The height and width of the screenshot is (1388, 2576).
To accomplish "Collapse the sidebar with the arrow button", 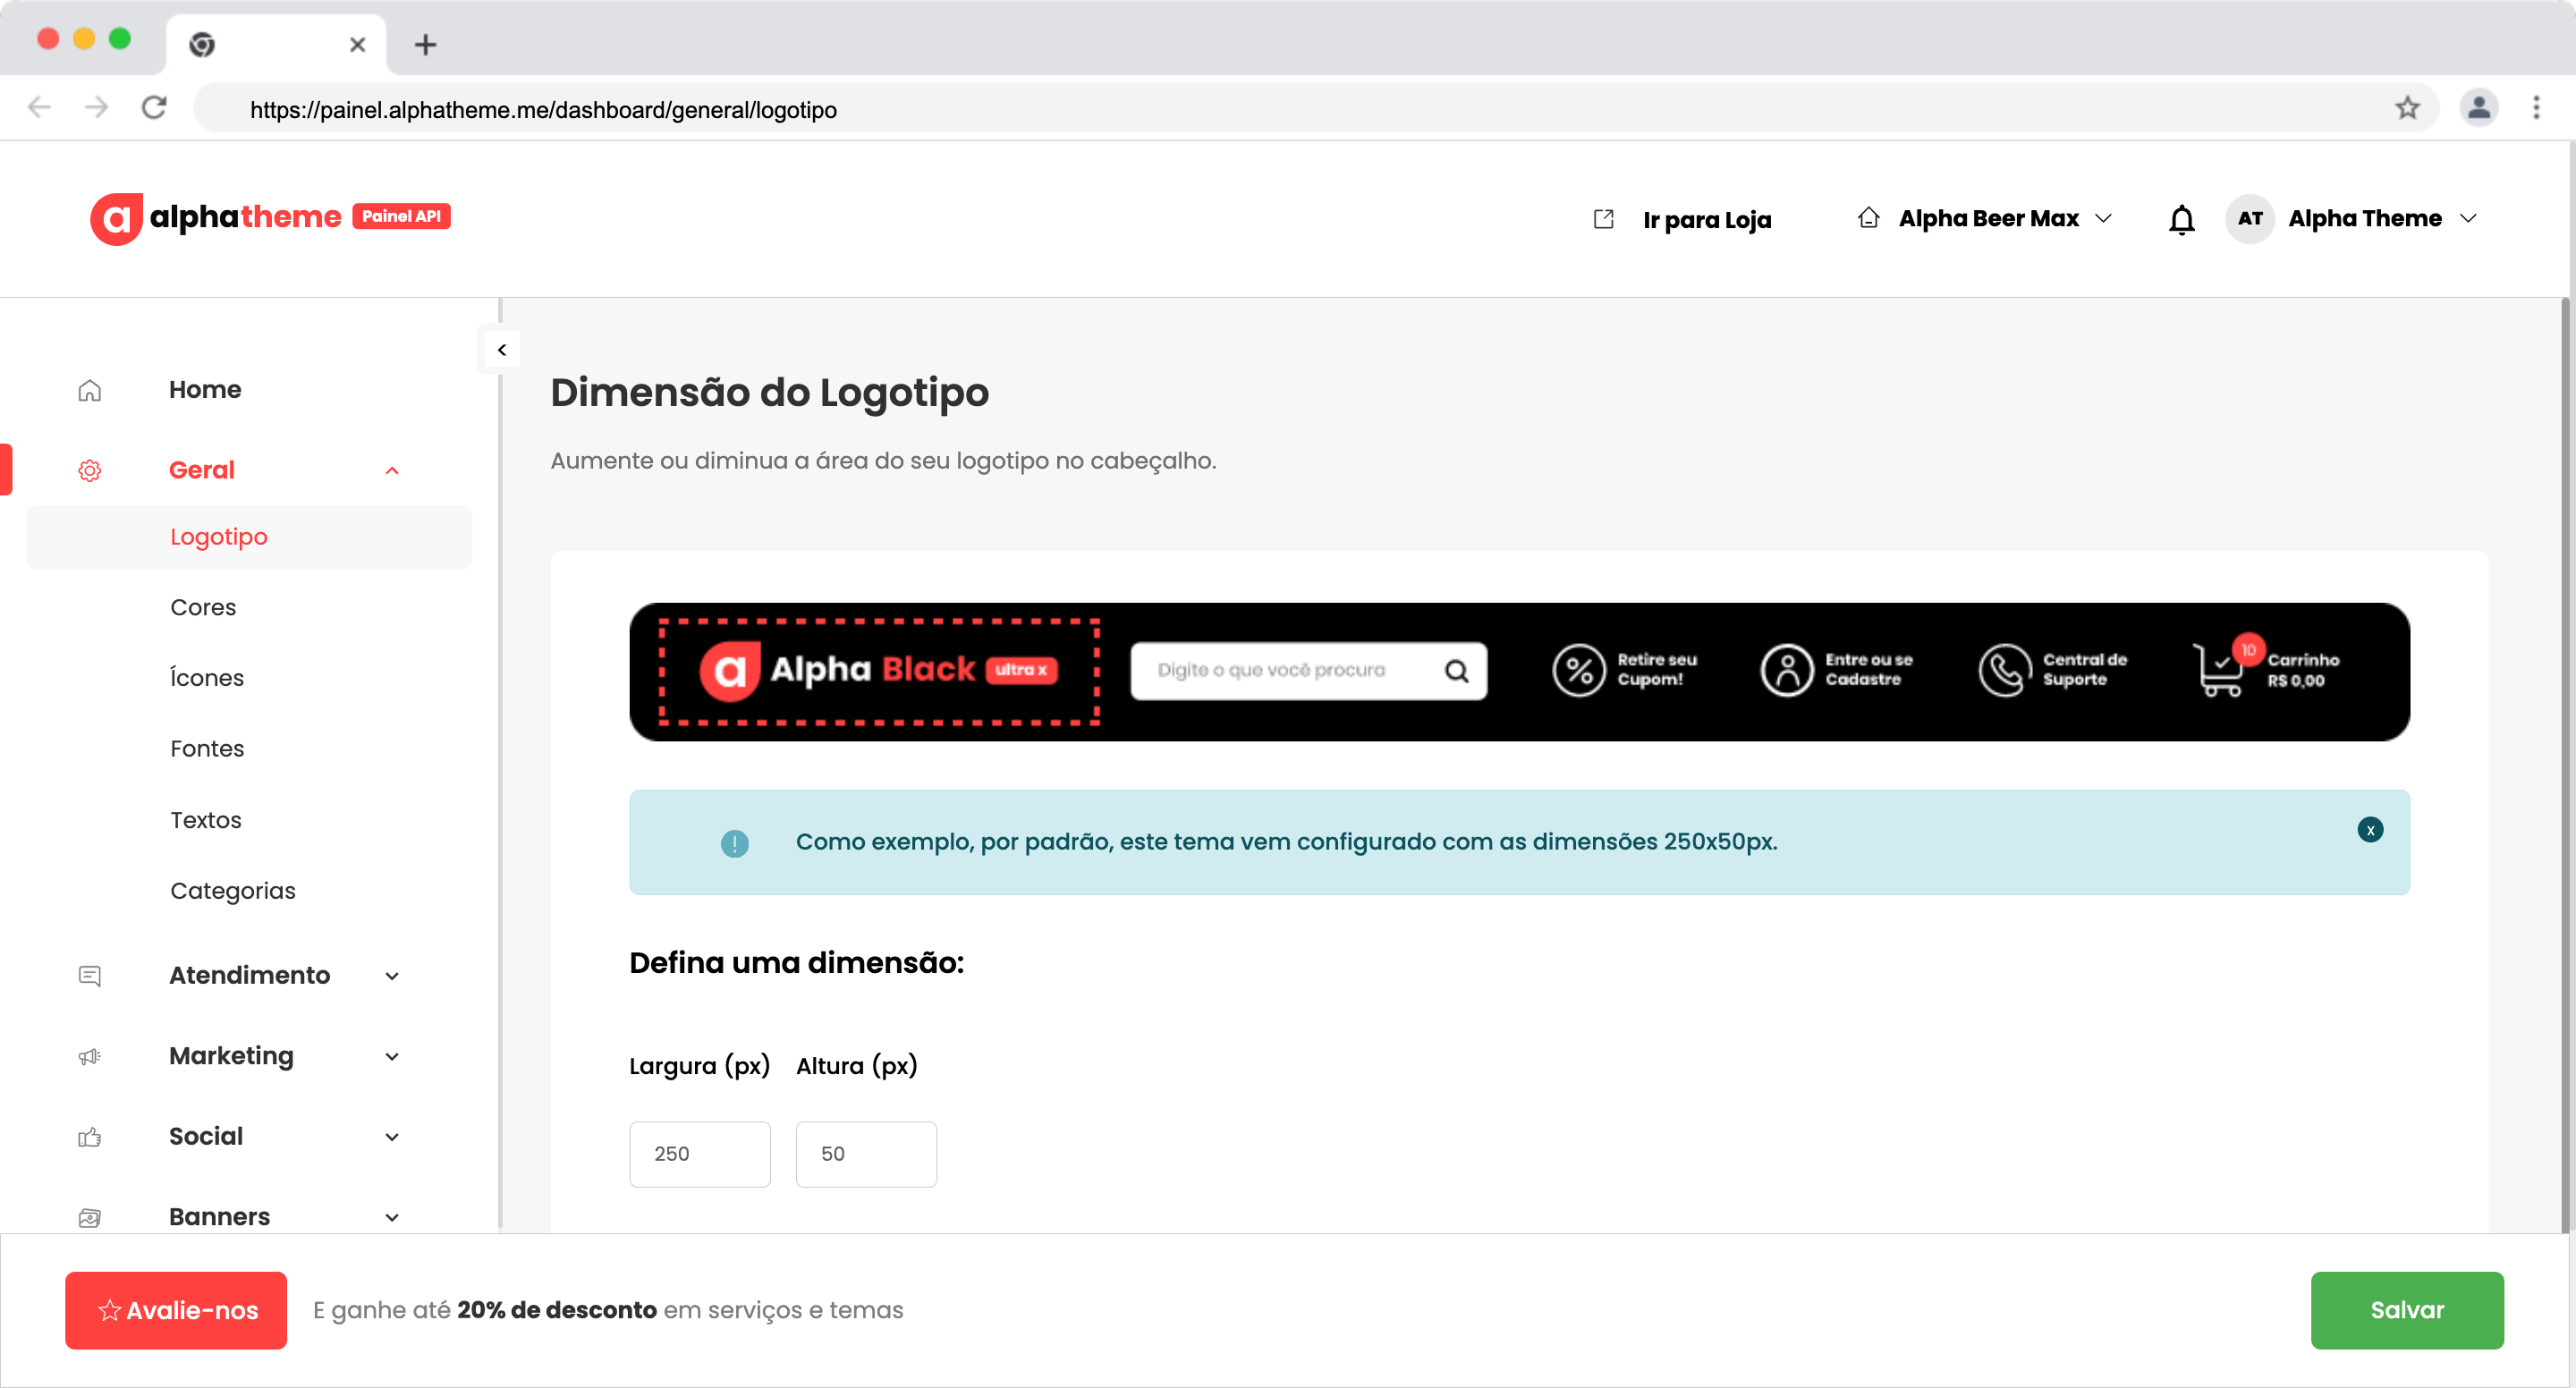I will click(502, 350).
